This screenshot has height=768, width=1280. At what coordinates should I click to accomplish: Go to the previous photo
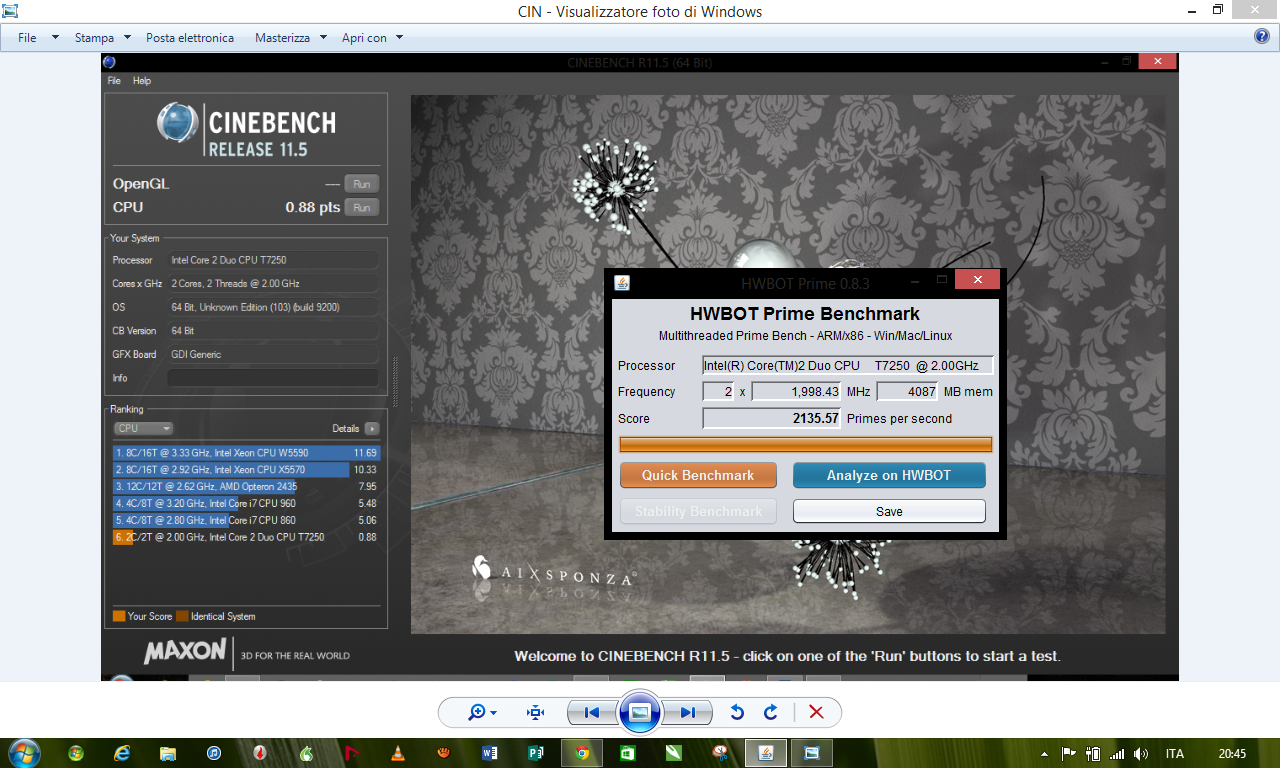[591, 712]
